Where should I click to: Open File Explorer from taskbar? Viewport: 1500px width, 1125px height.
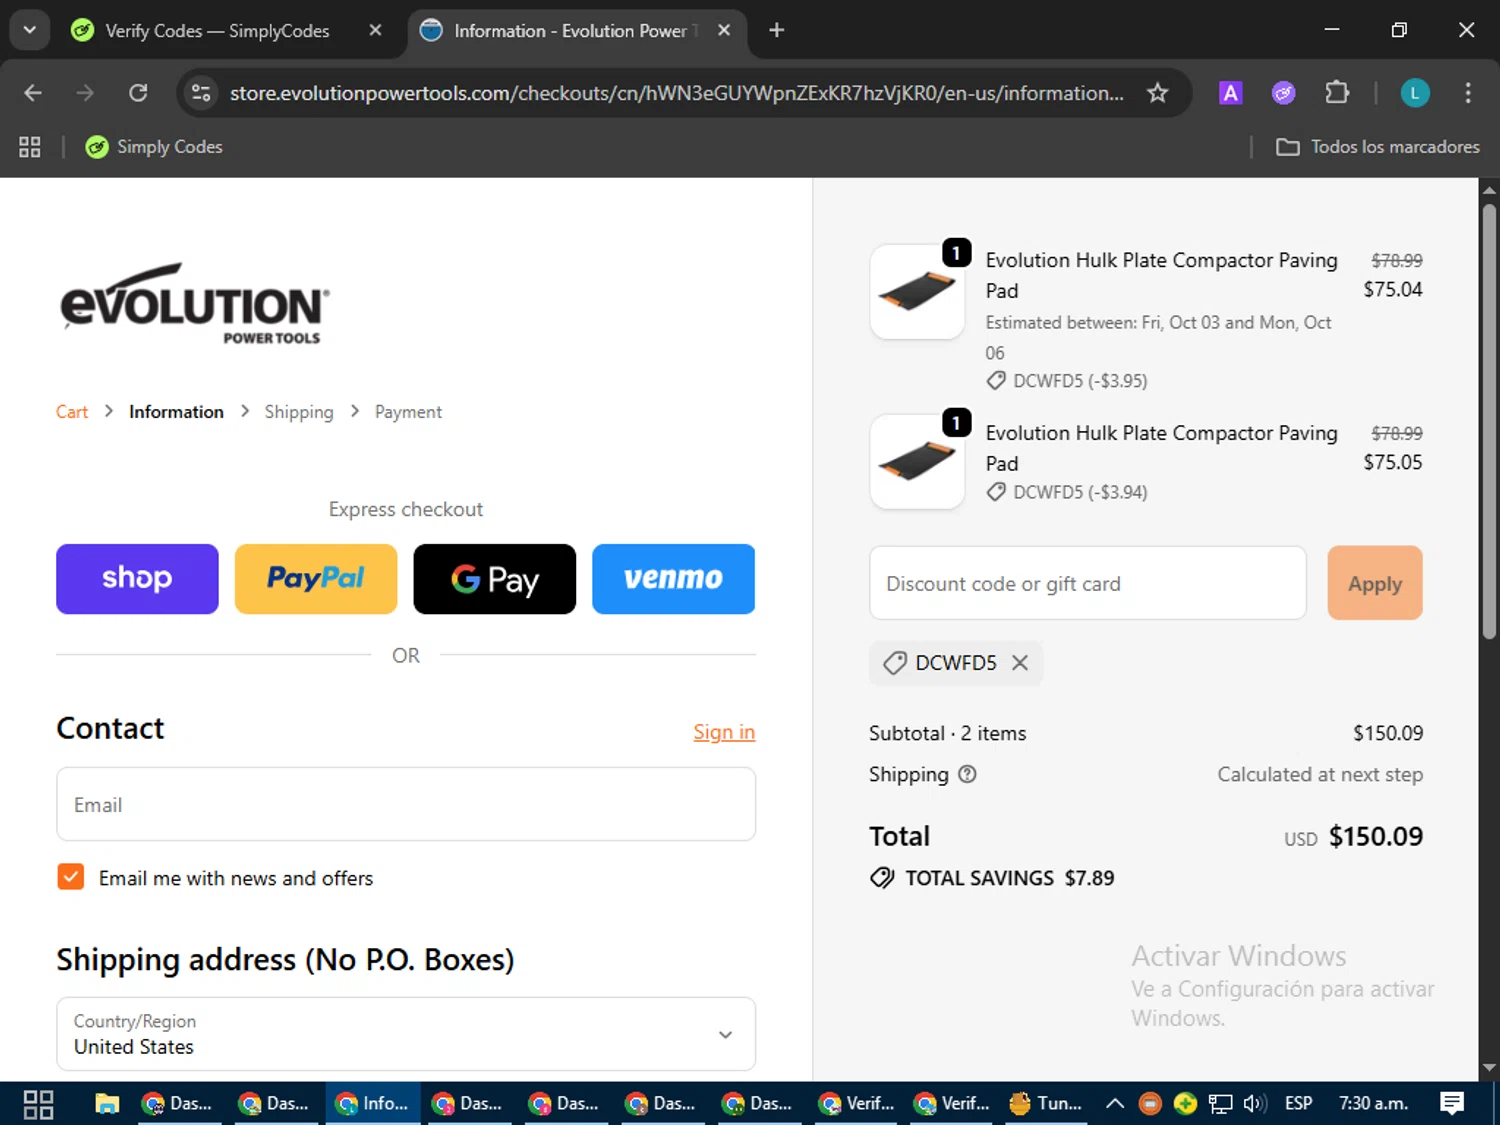(107, 1104)
